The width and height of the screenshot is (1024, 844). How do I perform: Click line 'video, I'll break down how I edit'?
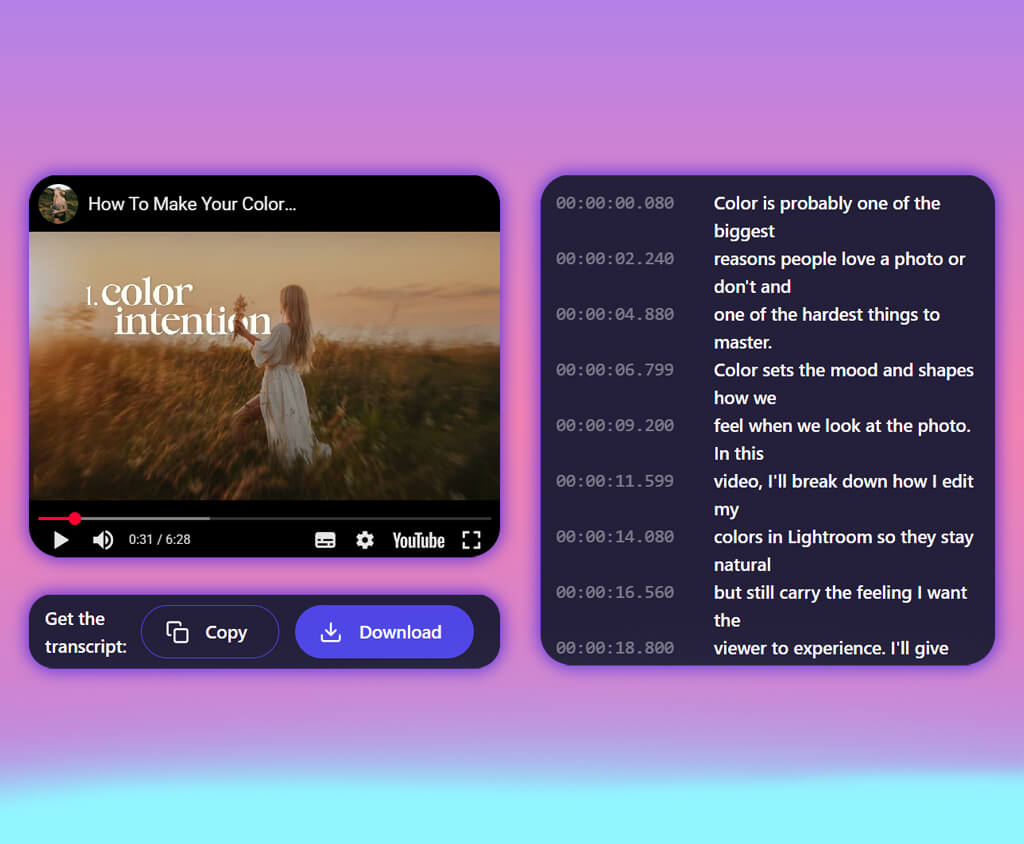tap(844, 481)
